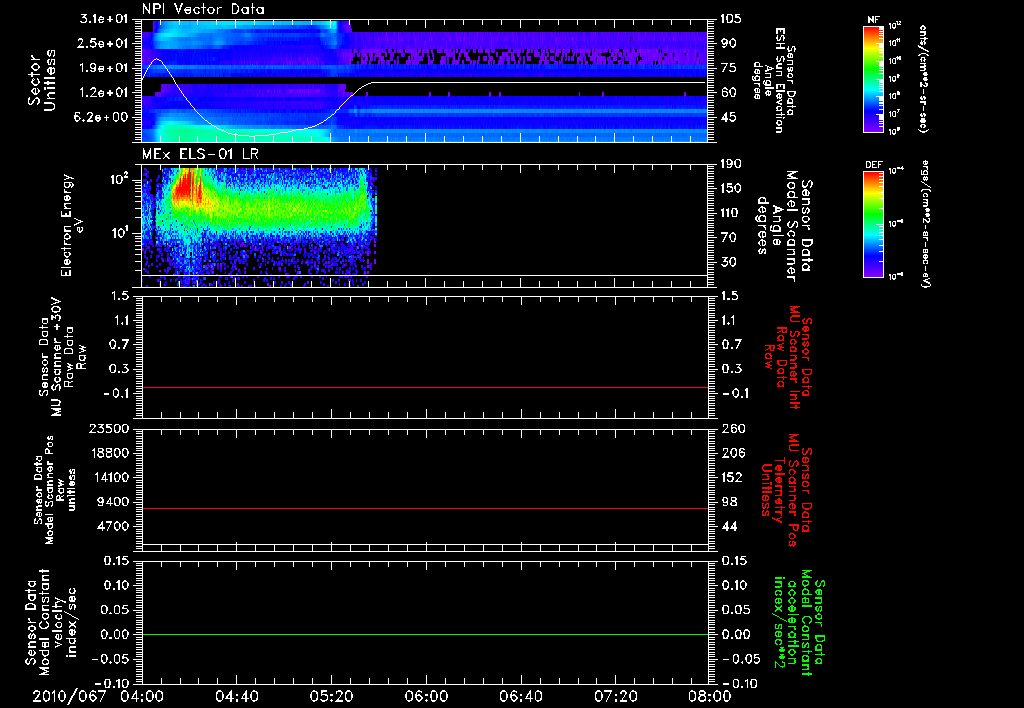The width and height of the screenshot is (1024, 708).
Task: Click the "1.9e+01" sector tick value
Action: point(103,68)
